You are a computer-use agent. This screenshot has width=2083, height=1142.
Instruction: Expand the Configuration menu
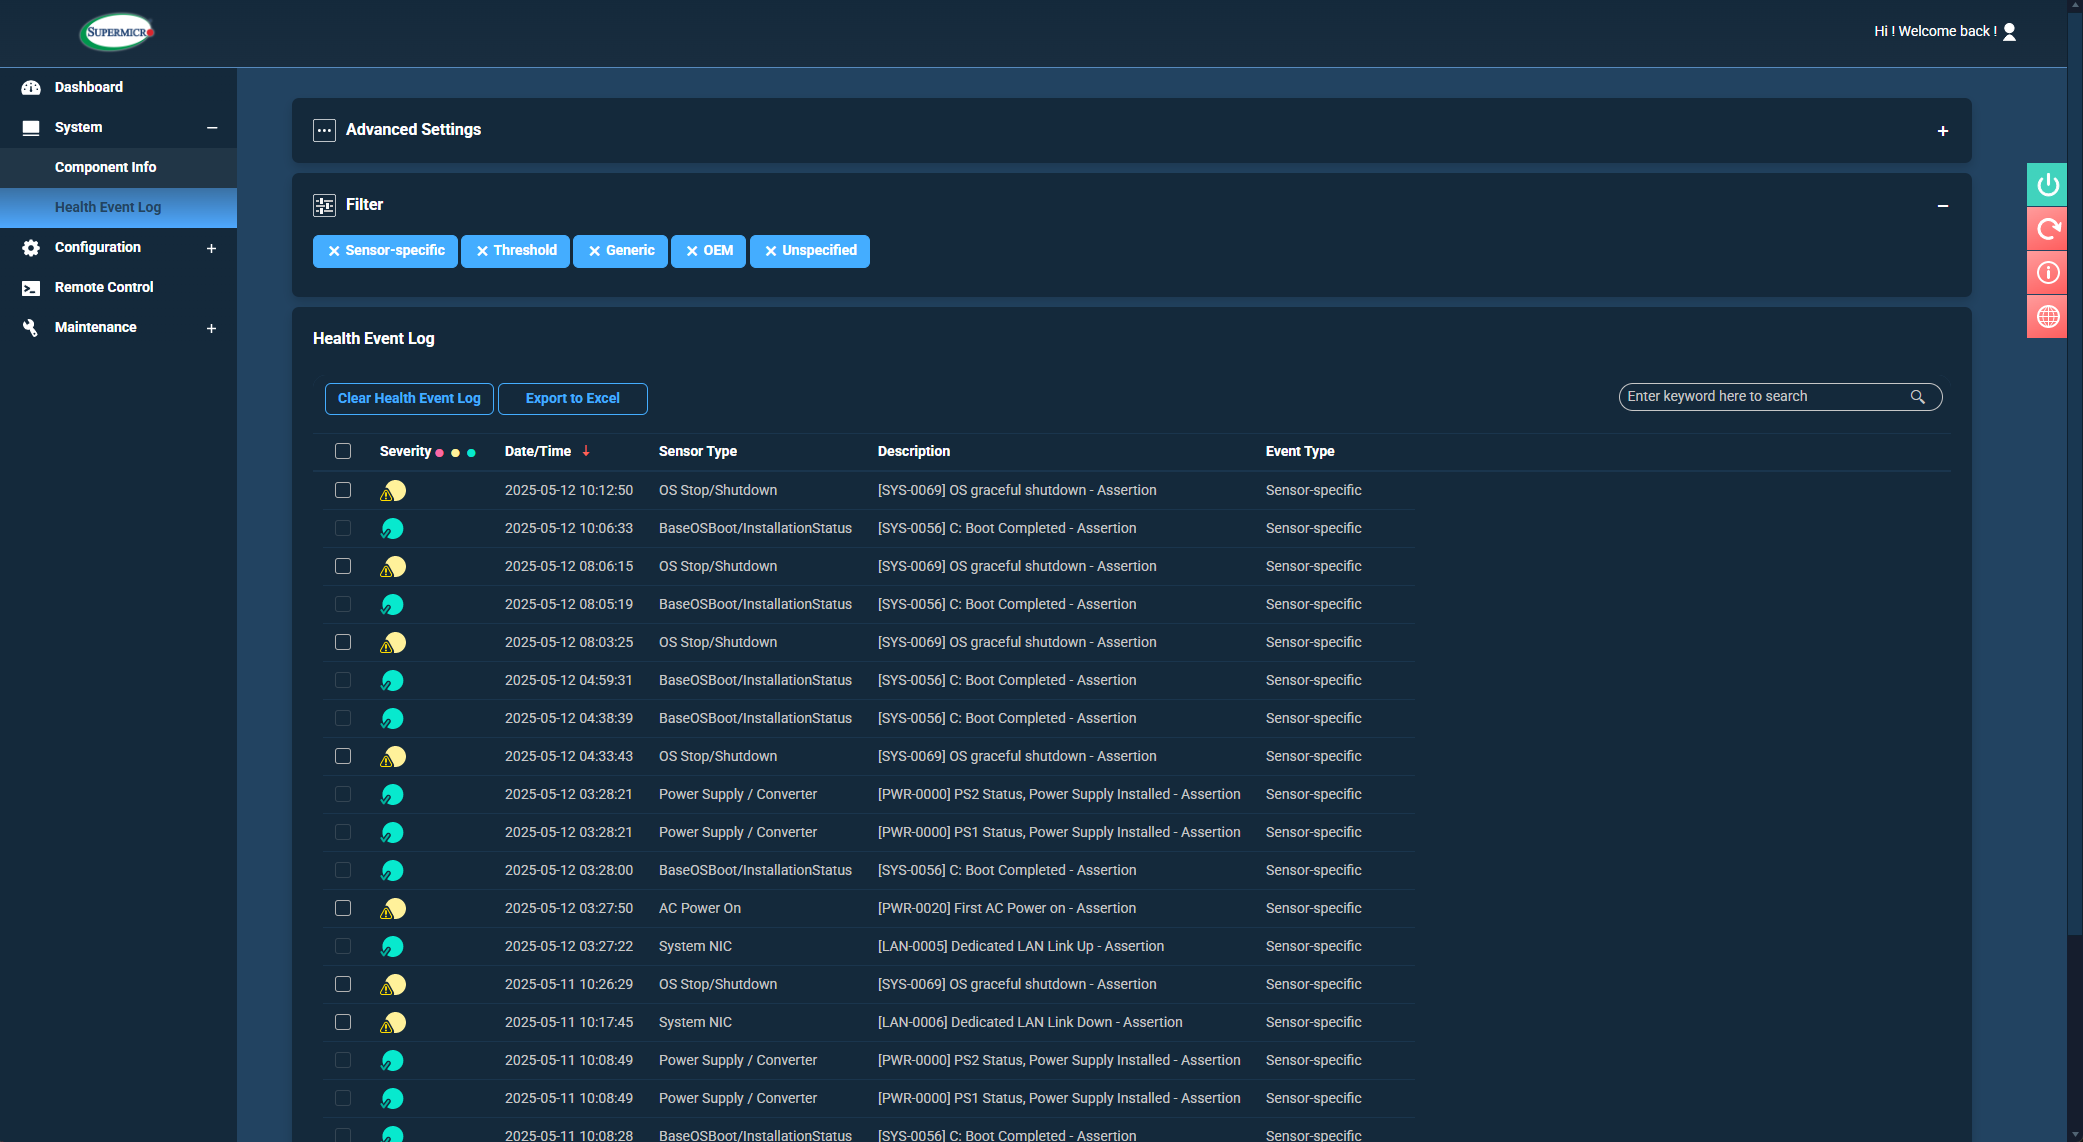[x=211, y=248]
